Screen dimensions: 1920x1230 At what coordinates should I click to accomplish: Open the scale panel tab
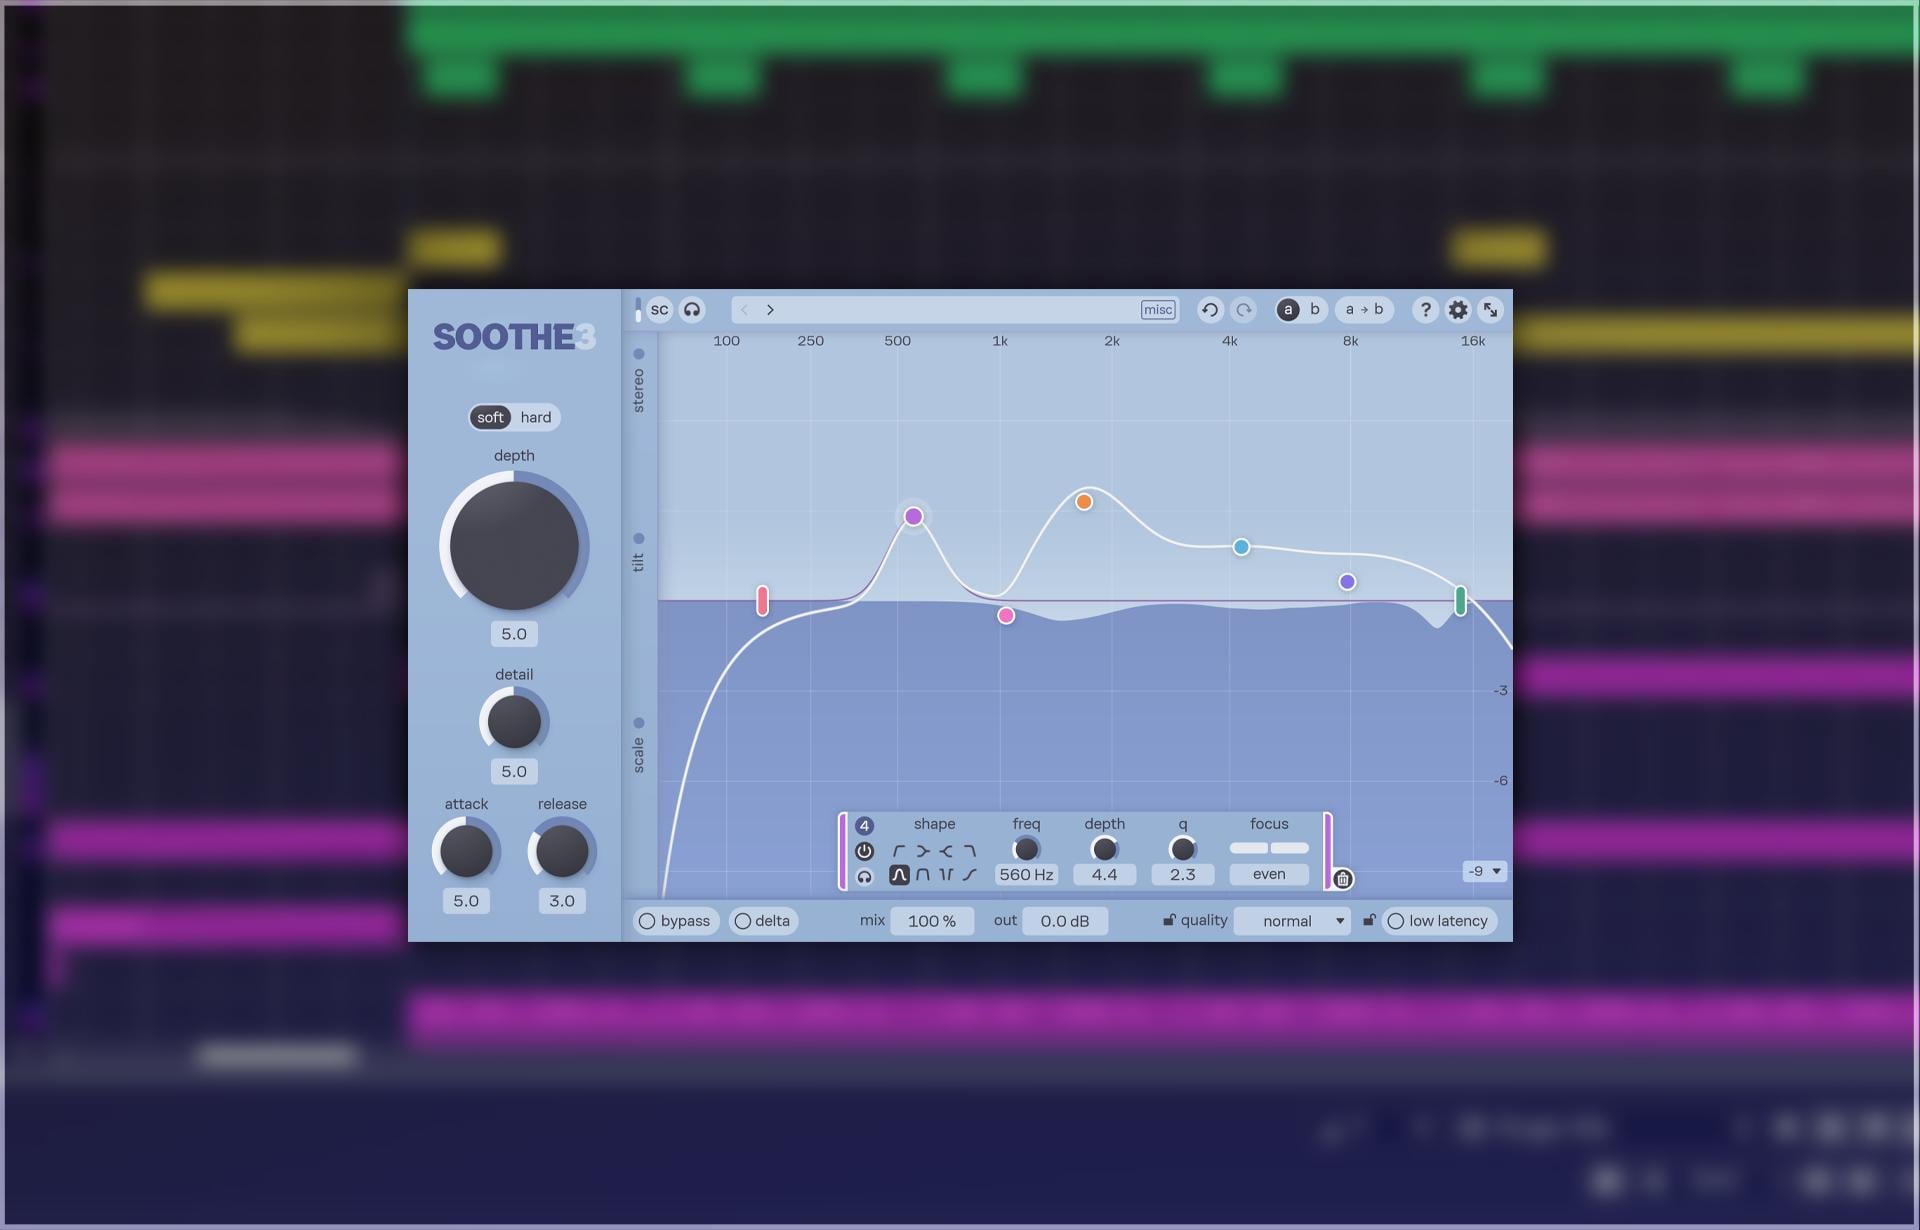click(639, 746)
